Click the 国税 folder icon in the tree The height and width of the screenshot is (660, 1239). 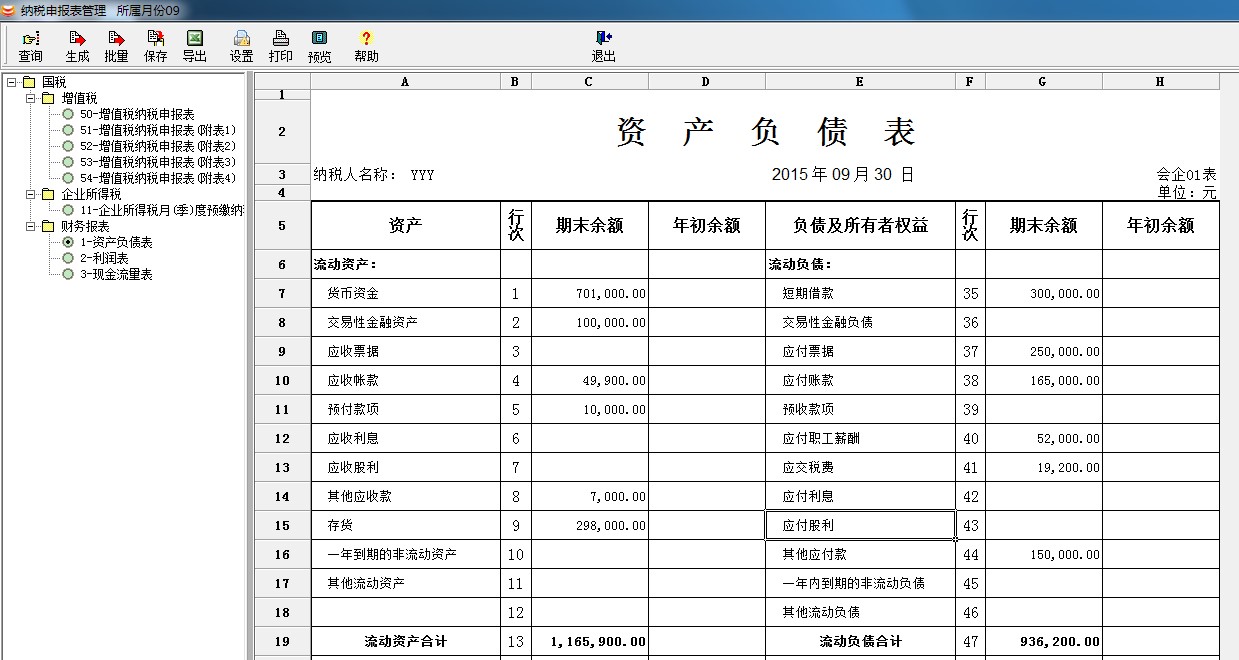pos(29,82)
